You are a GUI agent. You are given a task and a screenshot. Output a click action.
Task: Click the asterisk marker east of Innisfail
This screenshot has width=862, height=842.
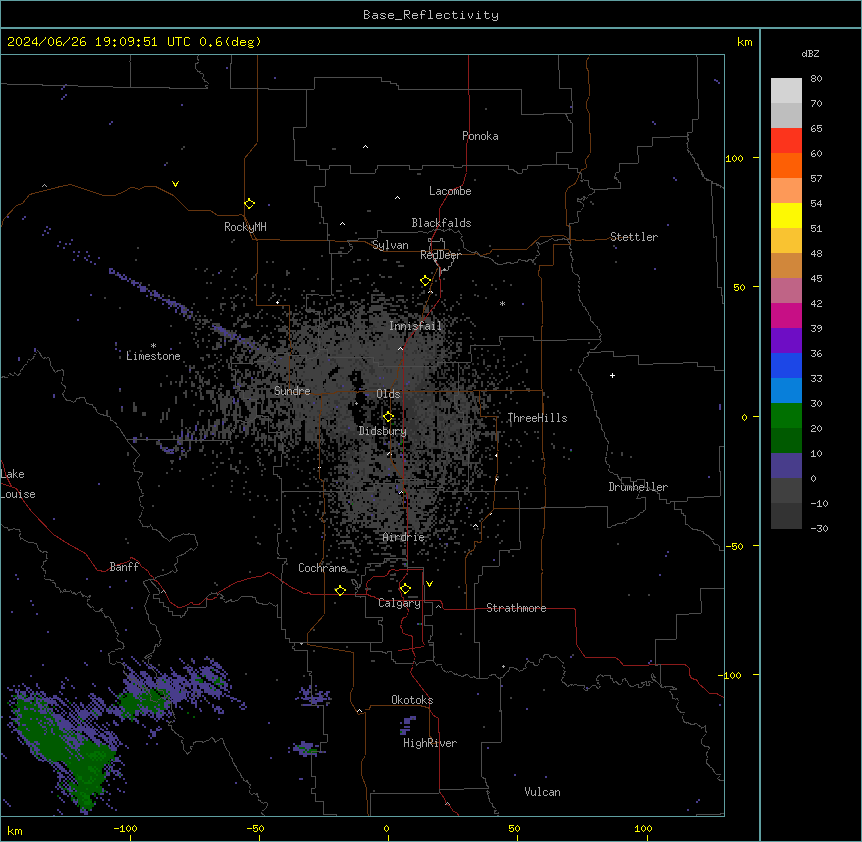tap(502, 303)
